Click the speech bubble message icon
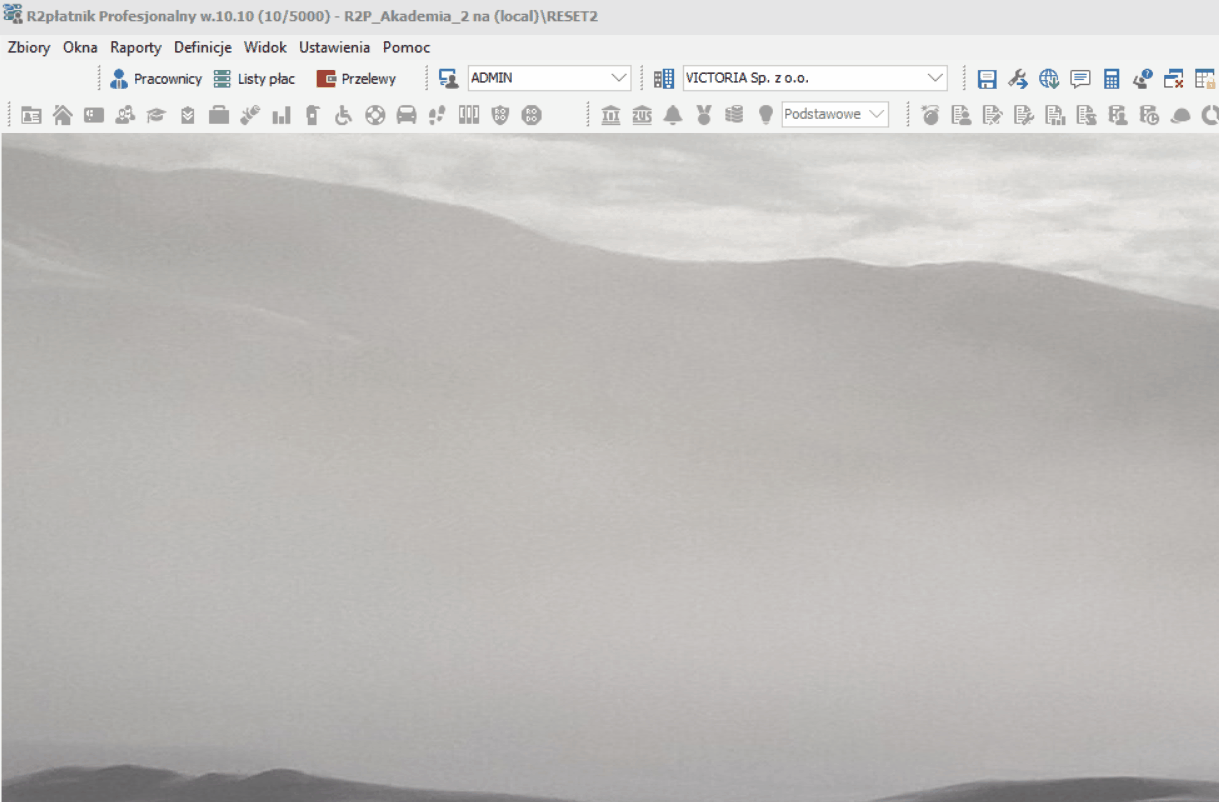Image resolution: width=1219 pixels, height=802 pixels. point(1080,79)
